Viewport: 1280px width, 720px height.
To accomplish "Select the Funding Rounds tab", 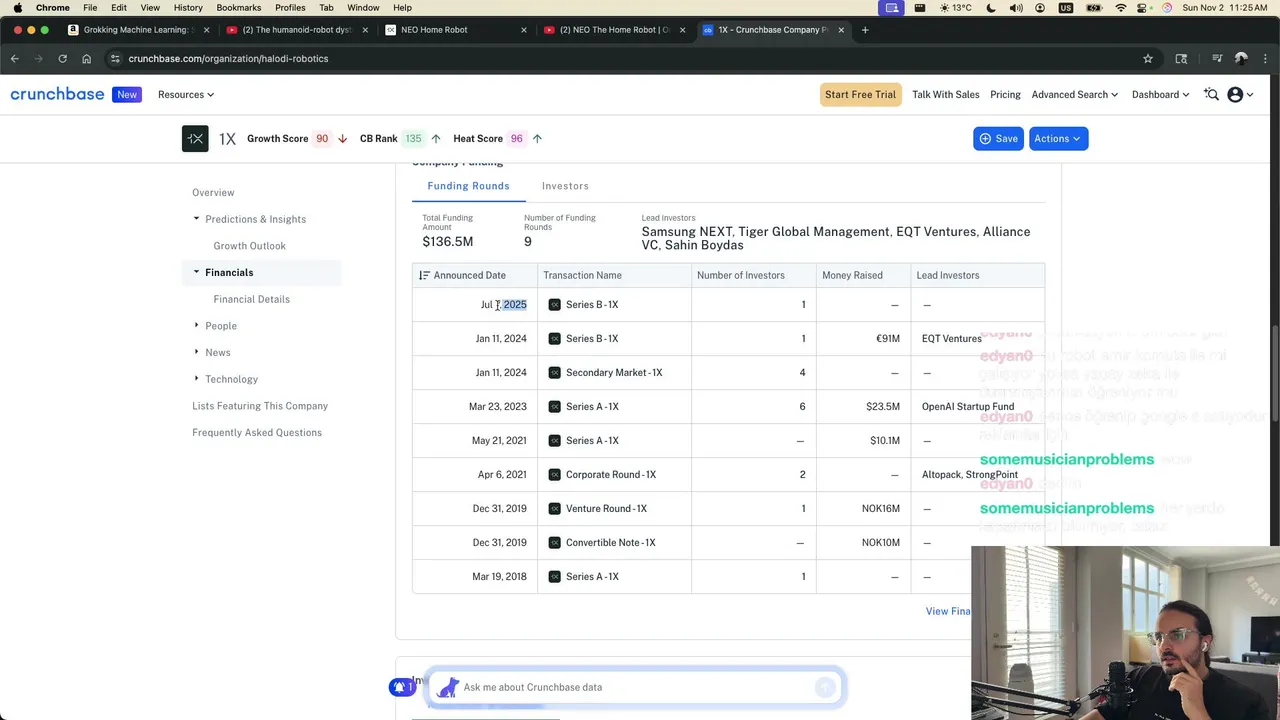I will [468, 186].
